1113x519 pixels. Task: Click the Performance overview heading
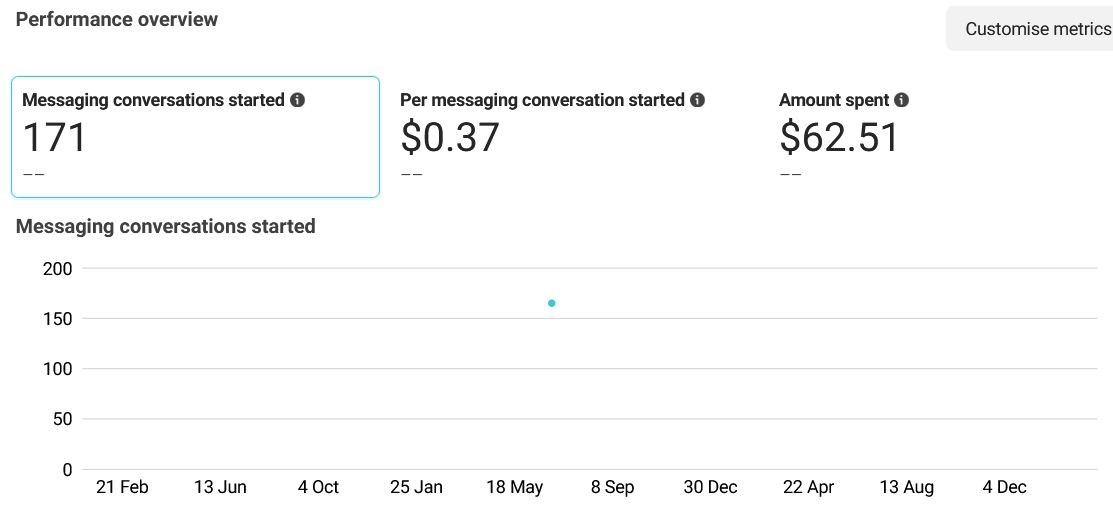point(117,19)
